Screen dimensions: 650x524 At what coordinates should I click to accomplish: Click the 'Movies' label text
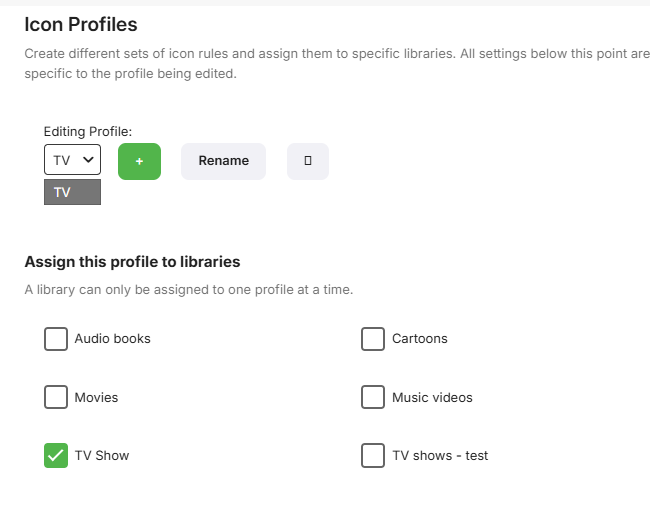[x=96, y=397]
